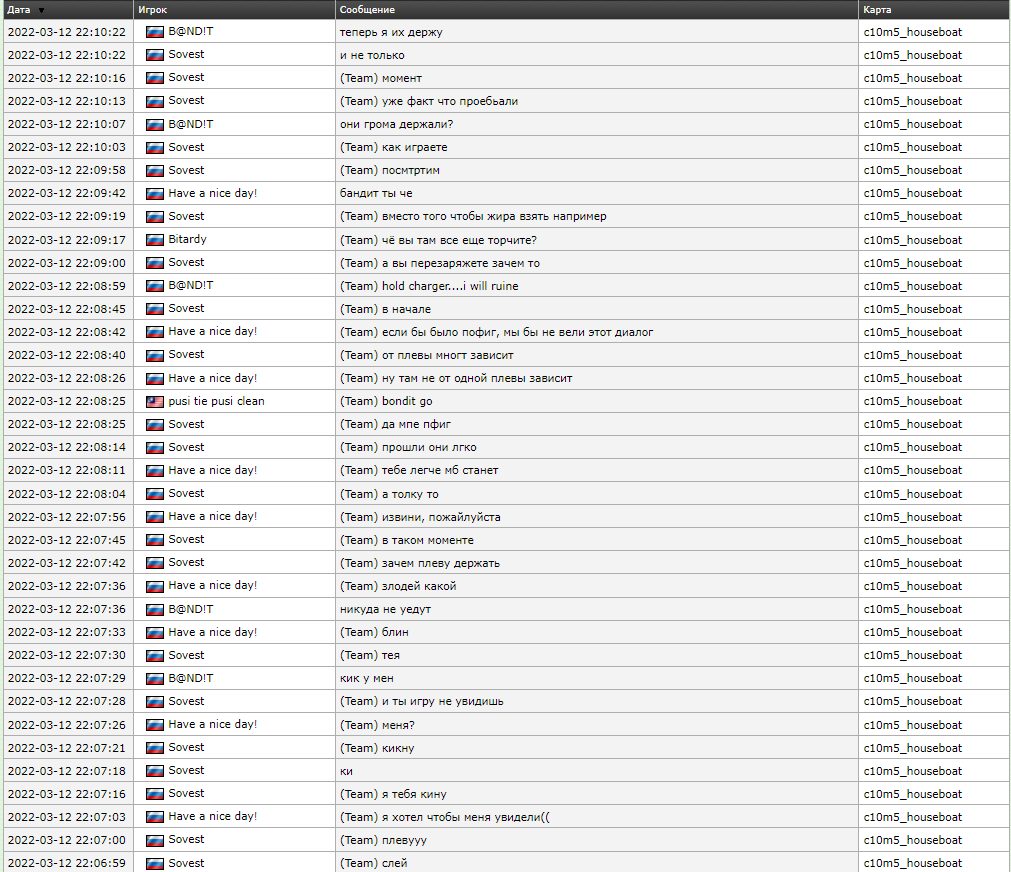Click the flag in the 22:10:22 B@ND!T row

[154, 32]
